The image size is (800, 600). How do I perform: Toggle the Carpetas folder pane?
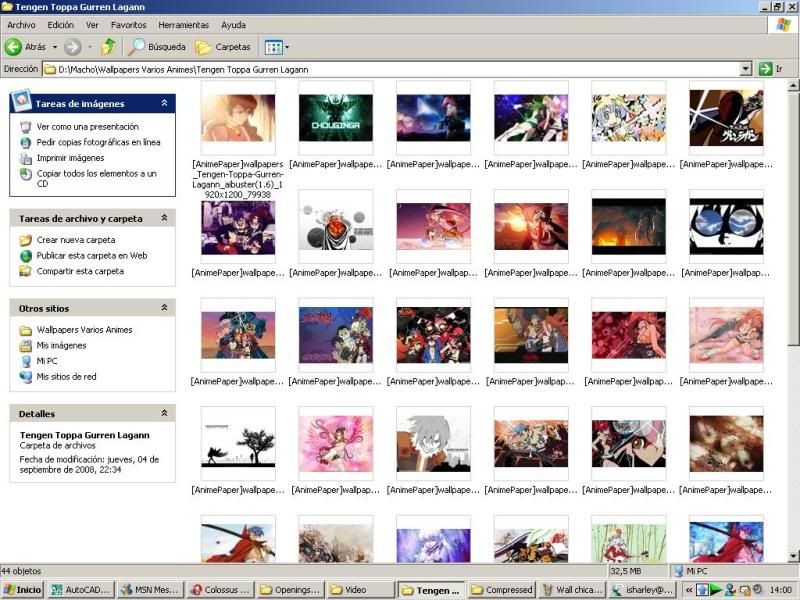click(223, 47)
